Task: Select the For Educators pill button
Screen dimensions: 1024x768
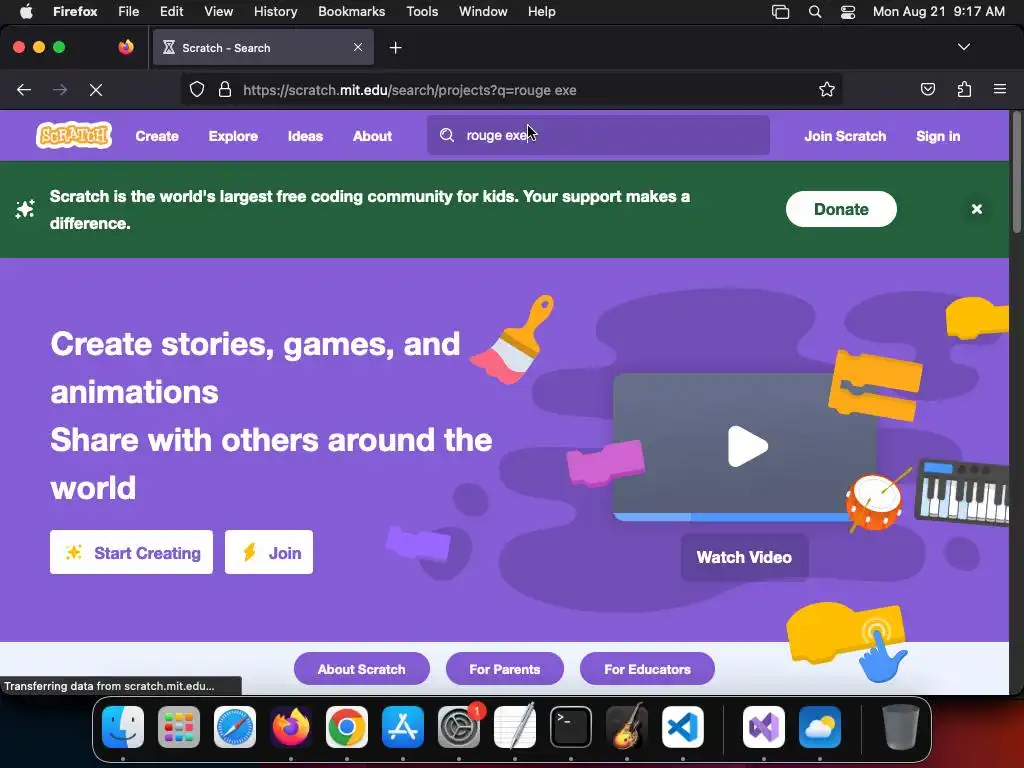Action: pyautogui.click(x=647, y=669)
